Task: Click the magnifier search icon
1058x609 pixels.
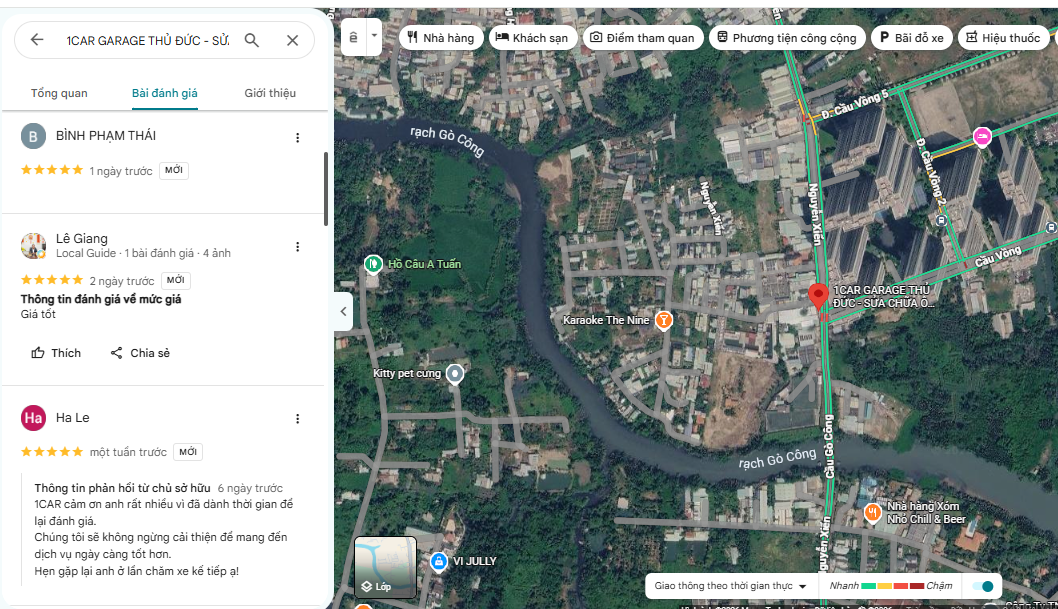Action: [x=252, y=40]
